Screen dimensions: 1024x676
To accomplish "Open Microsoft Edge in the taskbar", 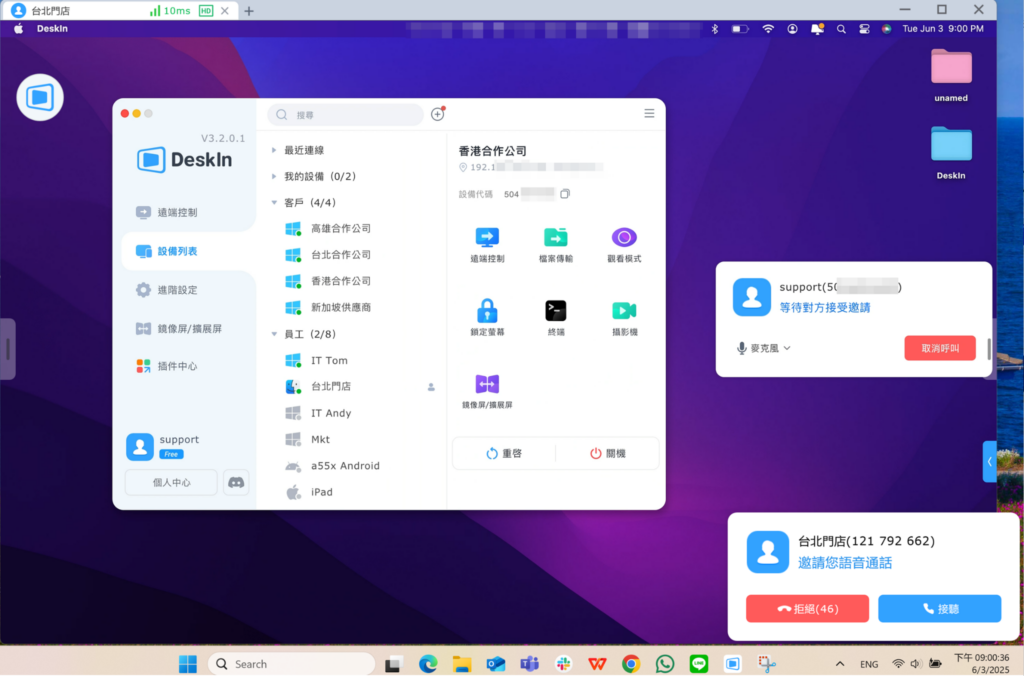I will coord(428,664).
